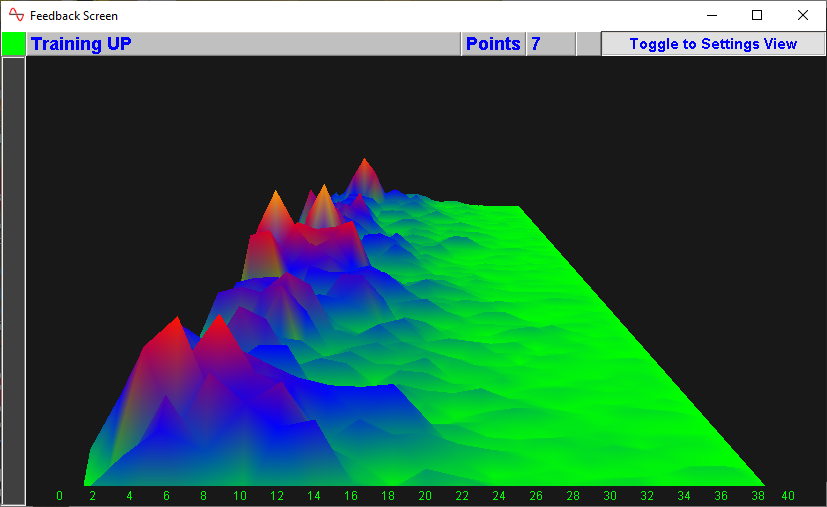The height and width of the screenshot is (507, 827).
Task: Click the Toggle to Settings View button
Action: click(713, 44)
